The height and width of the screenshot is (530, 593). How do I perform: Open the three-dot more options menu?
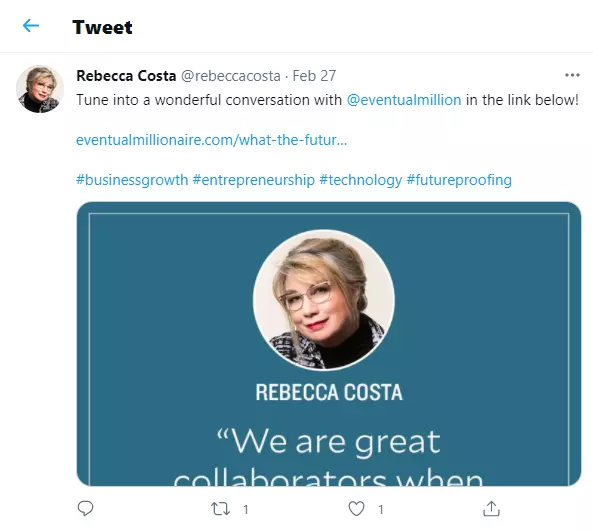[x=572, y=75]
